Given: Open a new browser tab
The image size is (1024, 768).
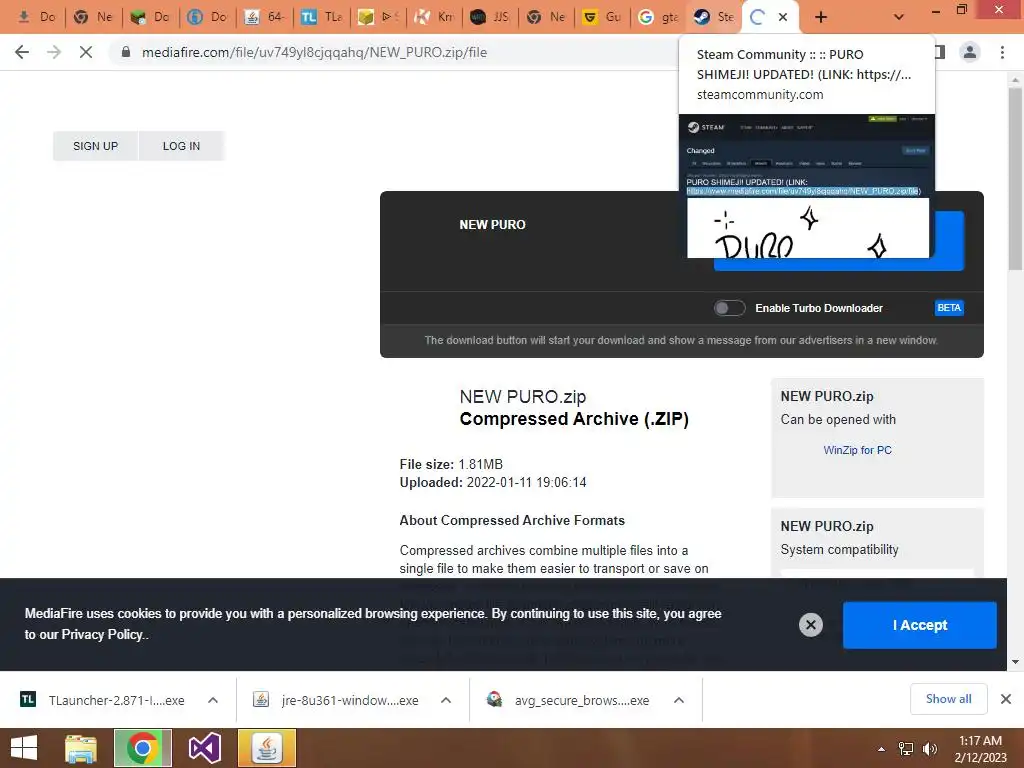Looking at the screenshot, I should click(821, 17).
